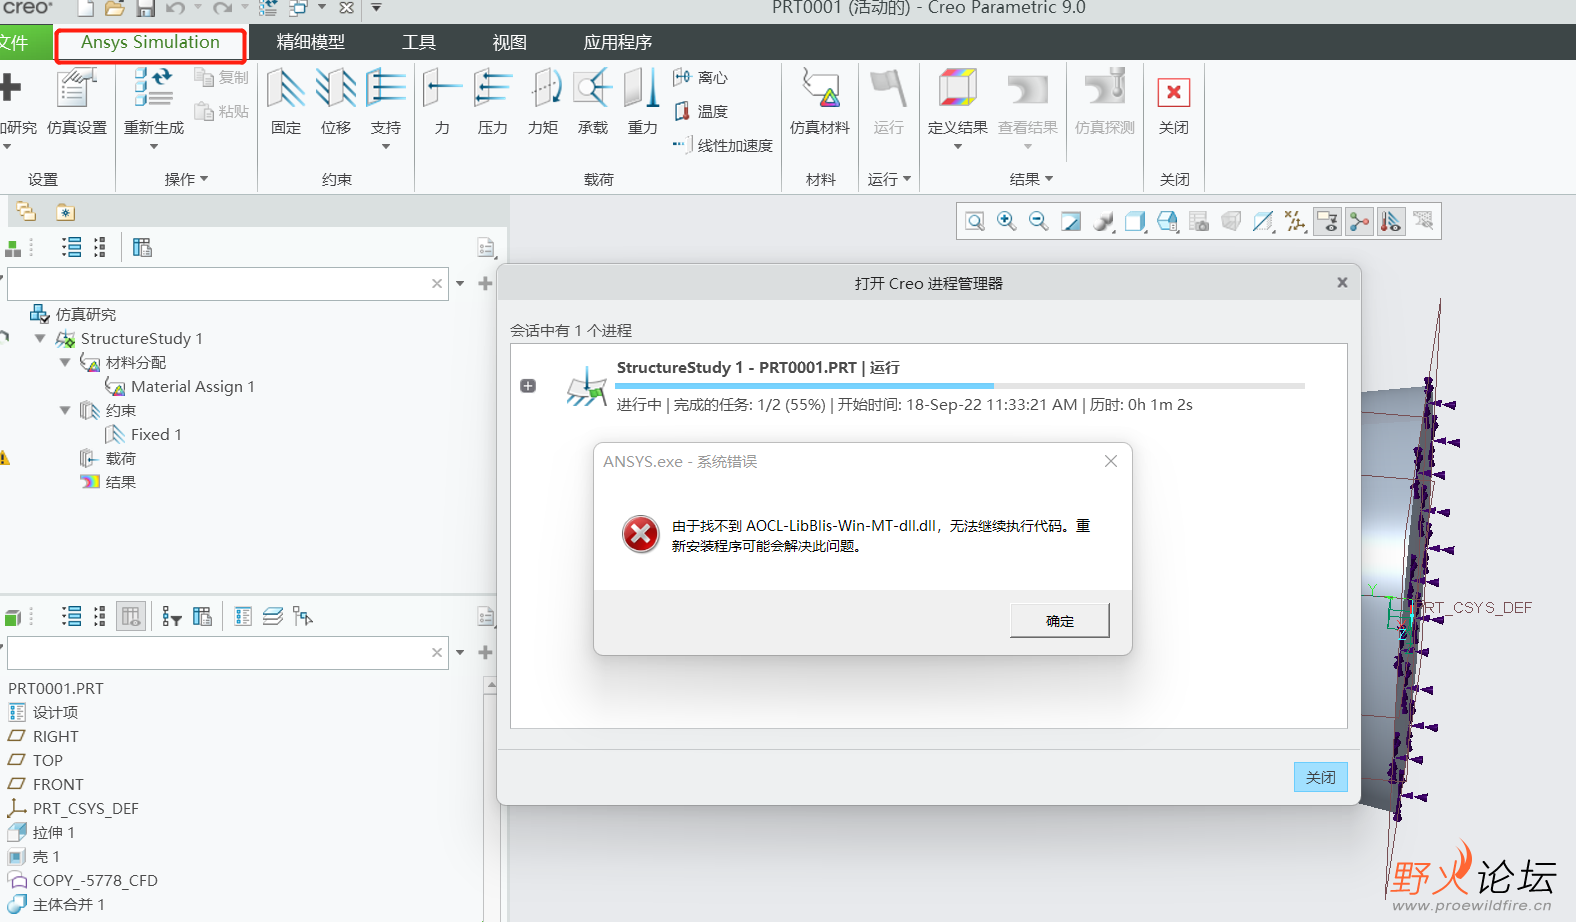Toggle model tree columns display button
Image resolution: width=1576 pixels, height=922 pixels.
click(x=131, y=617)
